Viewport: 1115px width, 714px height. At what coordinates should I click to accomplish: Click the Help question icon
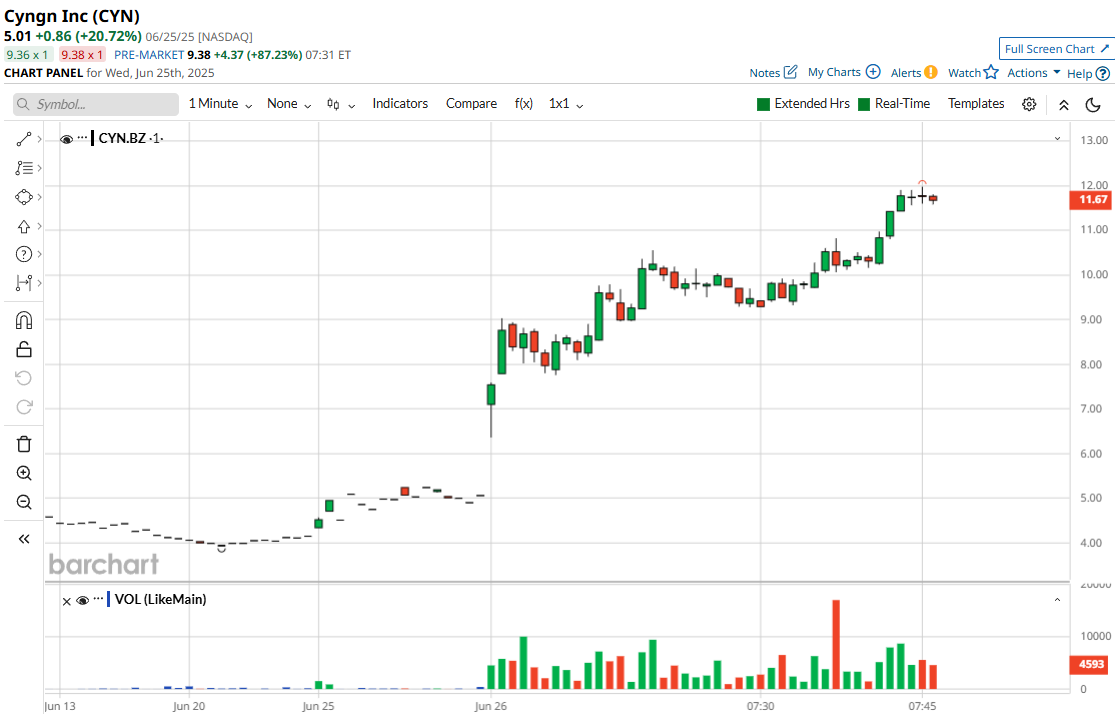[x=1102, y=73]
